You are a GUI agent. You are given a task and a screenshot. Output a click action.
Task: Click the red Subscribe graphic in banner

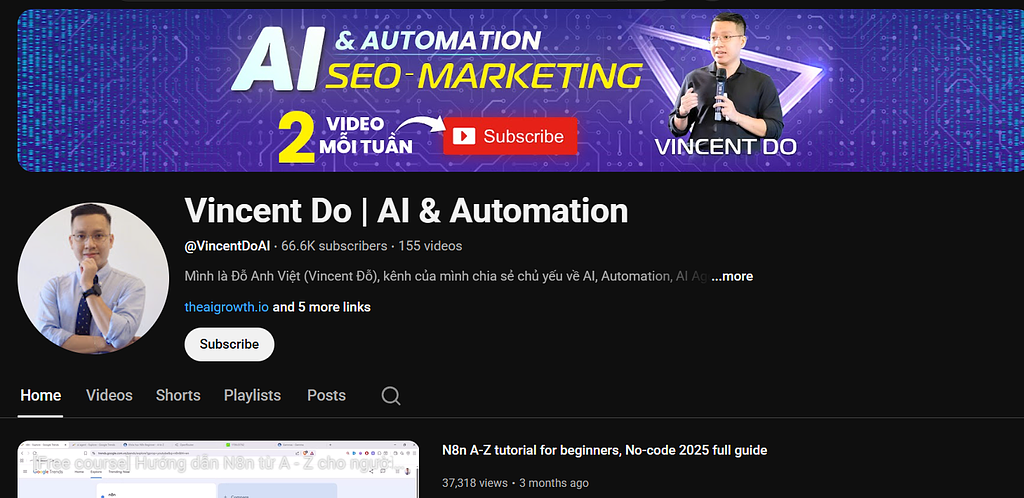tap(511, 136)
